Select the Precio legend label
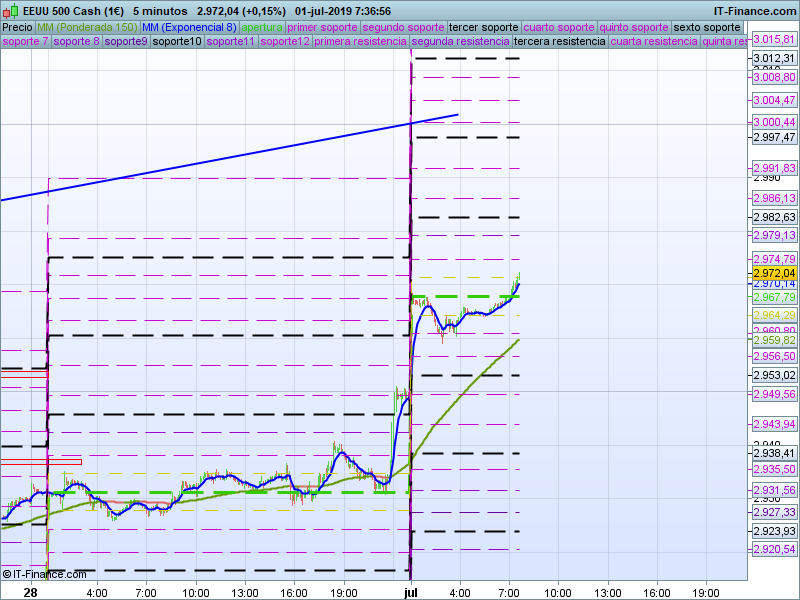800x600 pixels. pyautogui.click(x=17, y=27)
